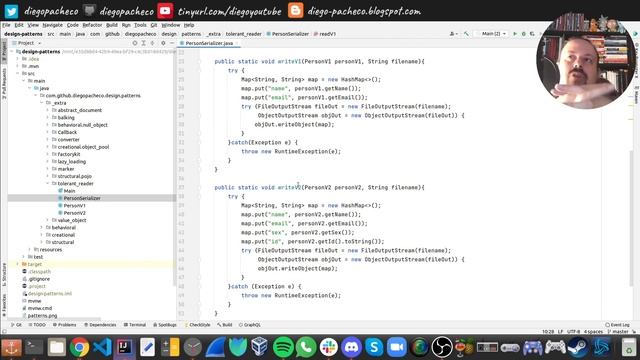Viewport: 640px width, 360px height.
Task: Open the SpotBugs tool window
Action: (165, 325)
